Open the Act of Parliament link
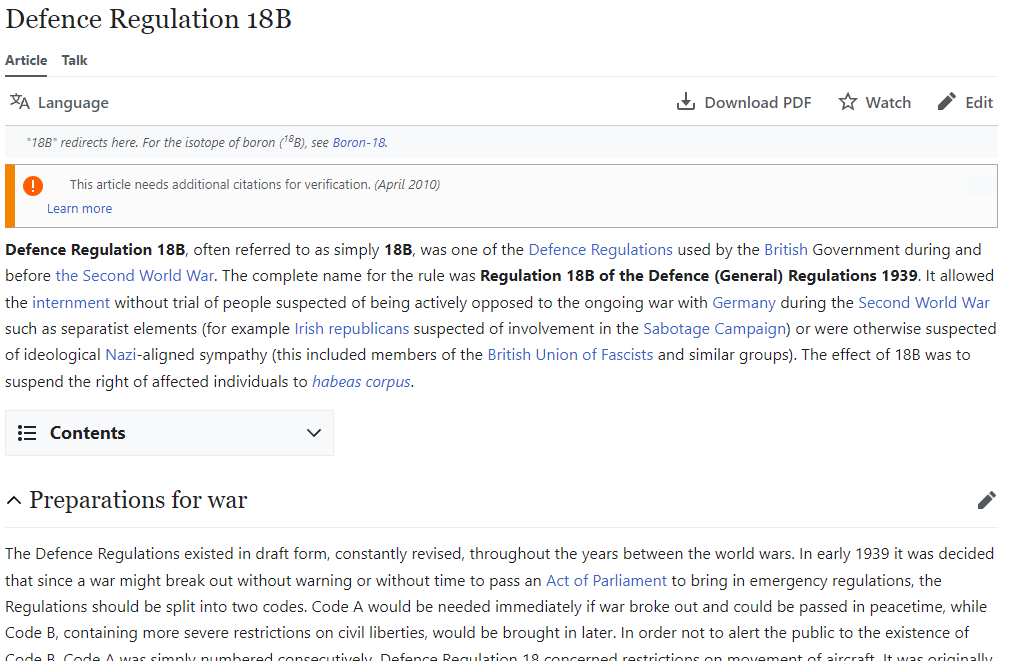Image resolution: width=1017 pixels, height=661 pixels. (x=606, y=580)
